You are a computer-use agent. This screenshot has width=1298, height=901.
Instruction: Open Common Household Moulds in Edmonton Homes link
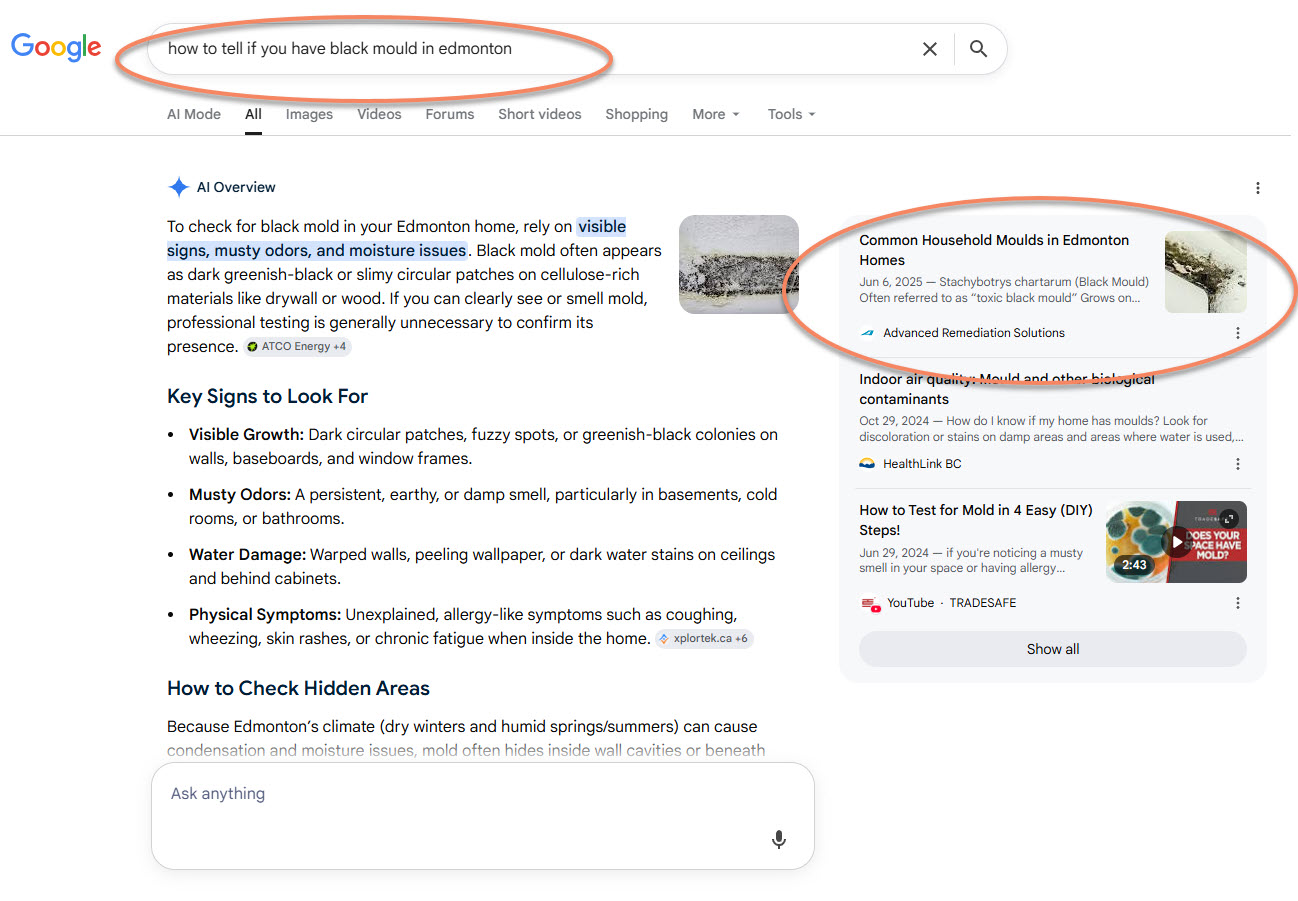pos(994,250)
